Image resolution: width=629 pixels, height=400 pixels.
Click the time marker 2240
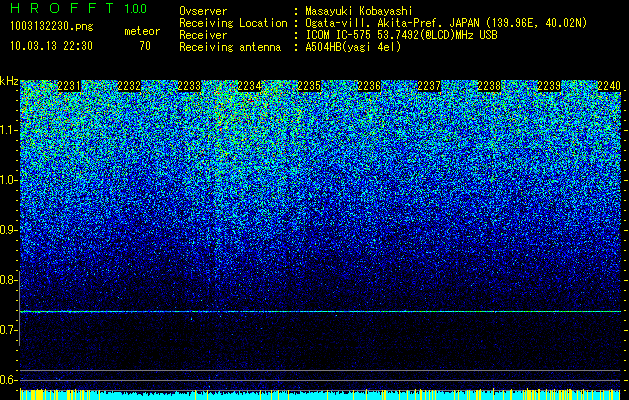[609, 86]
